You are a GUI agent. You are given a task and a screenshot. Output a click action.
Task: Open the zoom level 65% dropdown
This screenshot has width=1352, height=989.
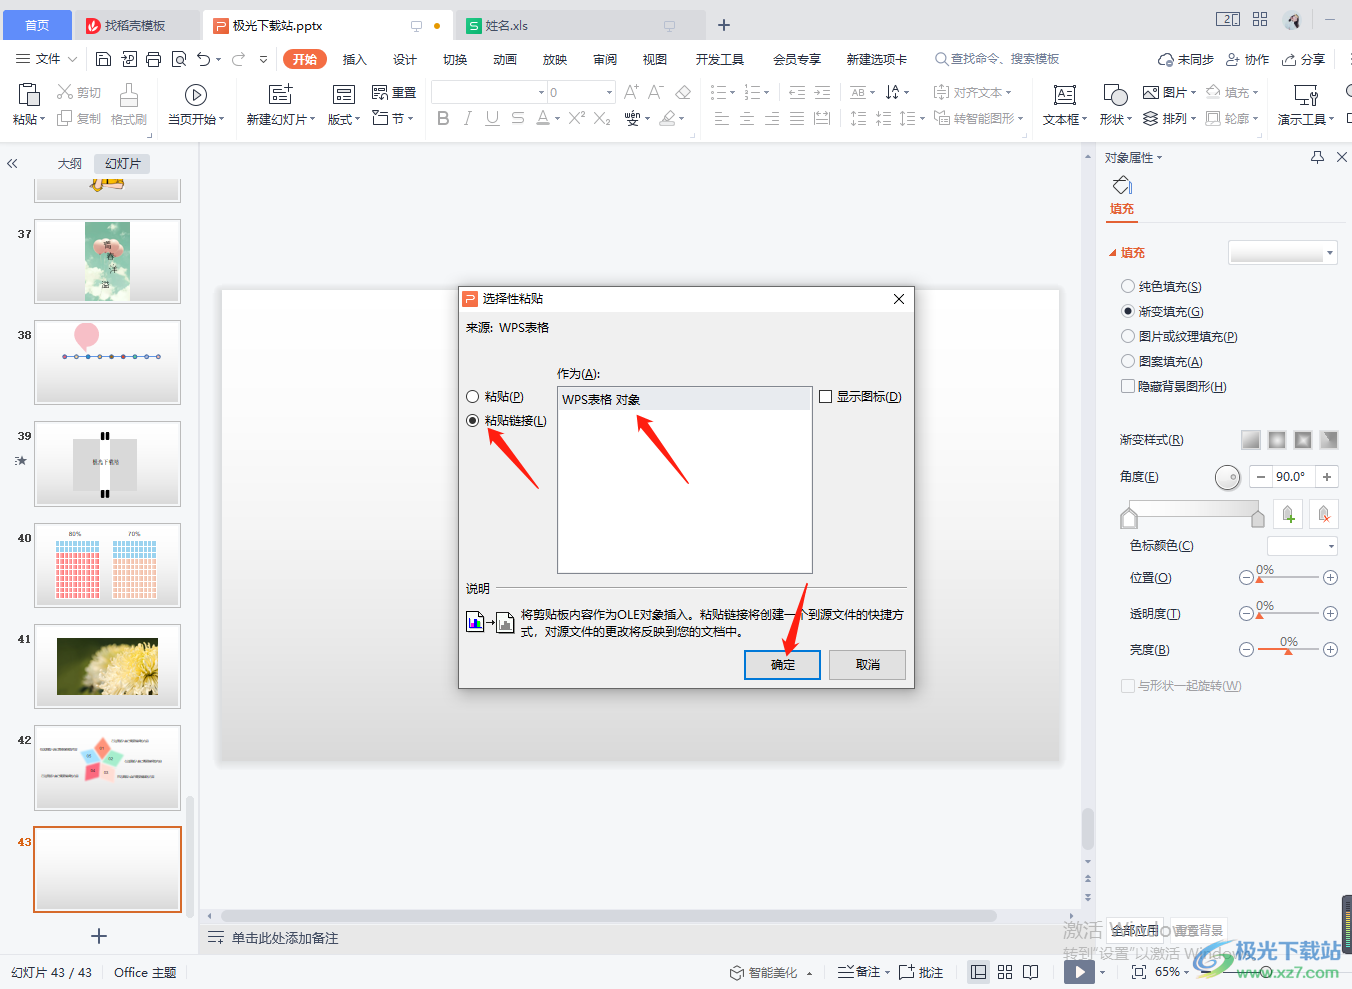coord(1172,972)
